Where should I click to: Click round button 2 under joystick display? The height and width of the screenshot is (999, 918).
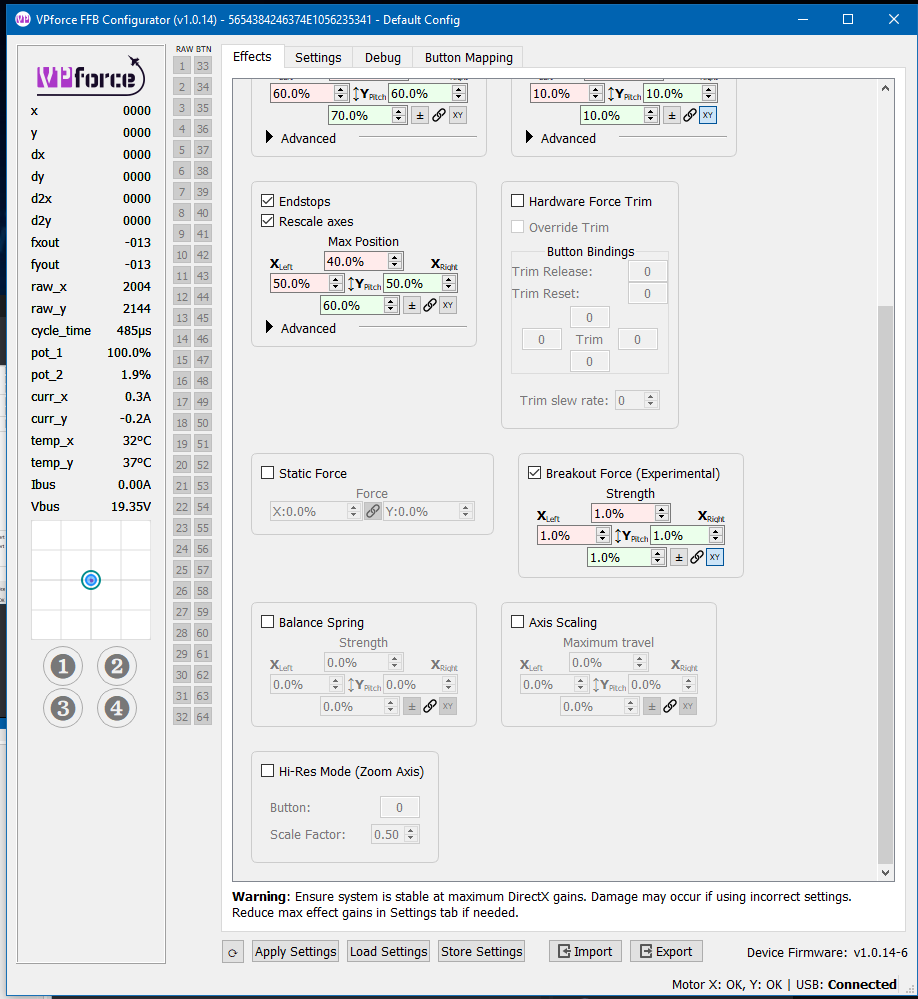[x=117, y=666]
